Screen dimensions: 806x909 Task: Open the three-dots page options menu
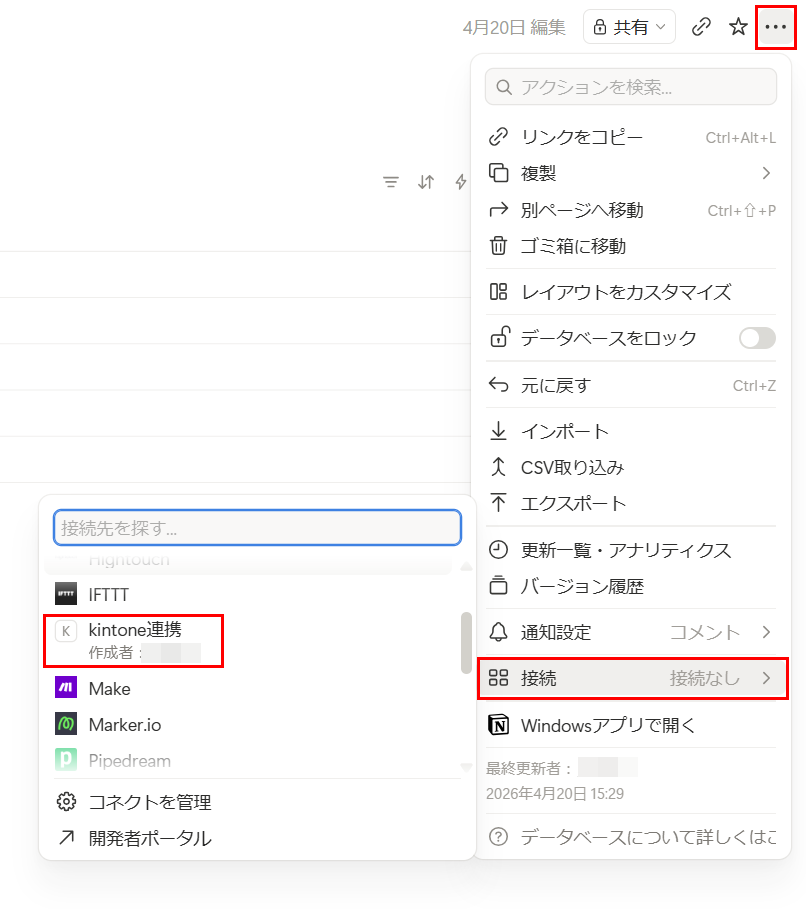(775, 27)
